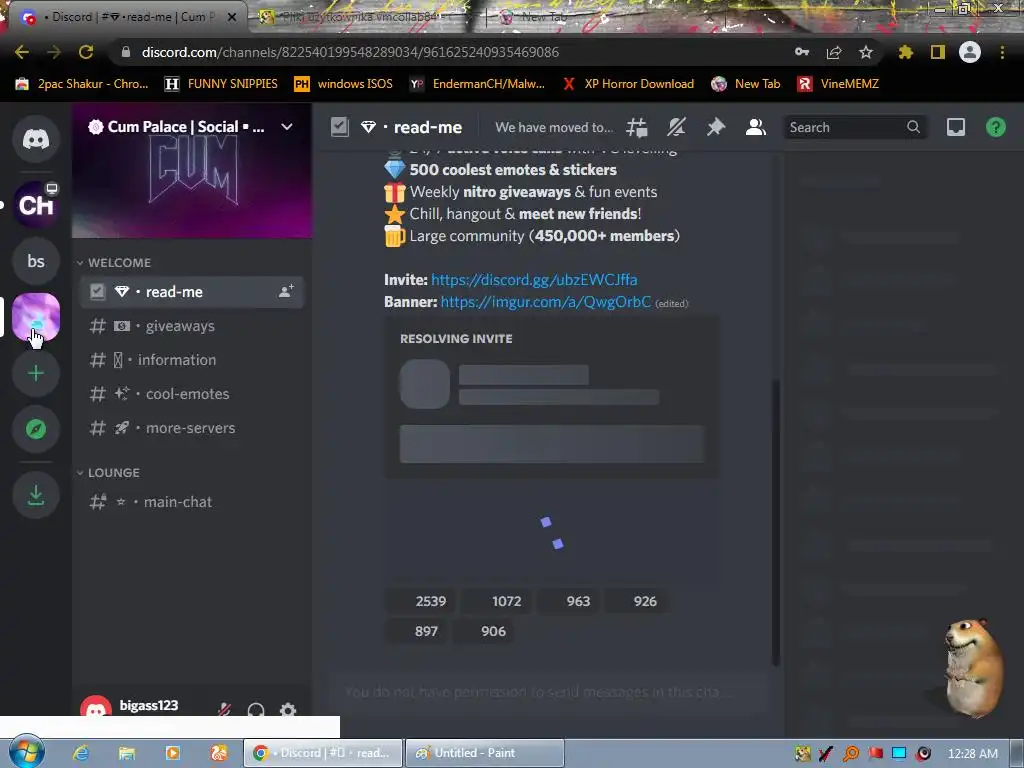Download apps arrow icon in sidebar
The image size is (1024, 768).
pyautogui.click(x=36, y=495)
